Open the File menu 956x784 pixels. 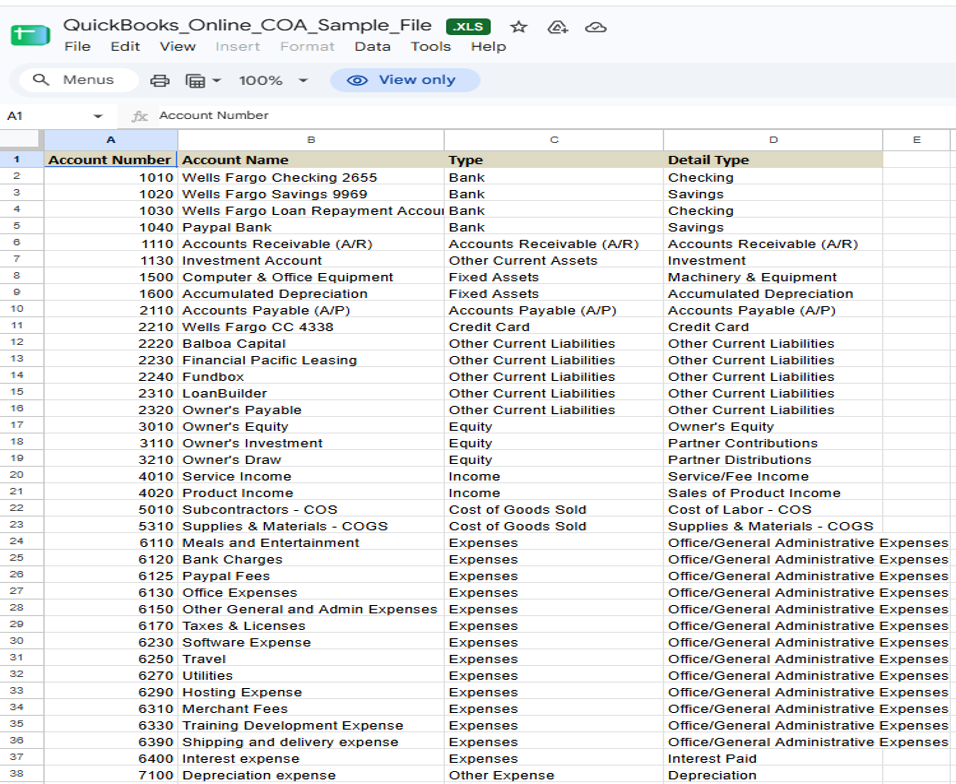[x=77, y=46]
